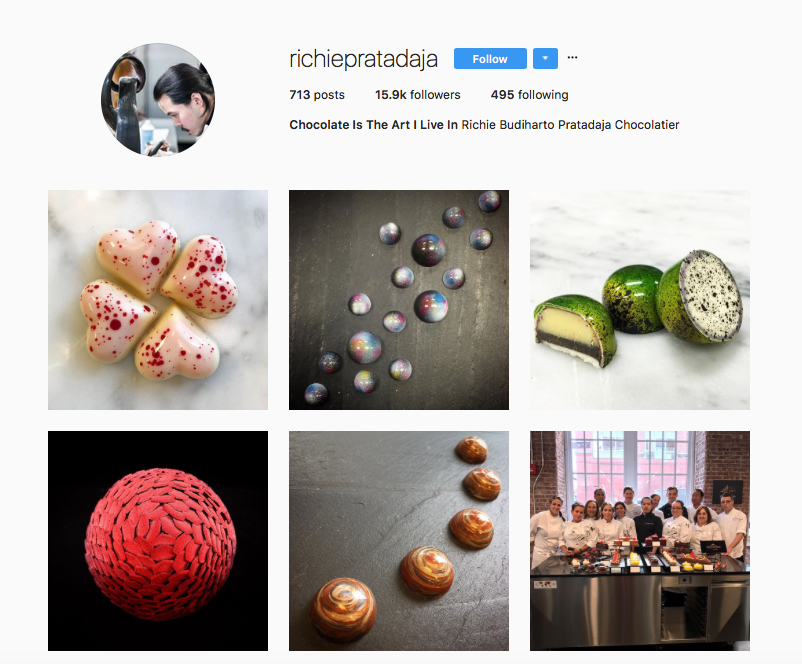Click the 713 posts count
This screenshot has height=664, width=802.
tap(317, 95)
